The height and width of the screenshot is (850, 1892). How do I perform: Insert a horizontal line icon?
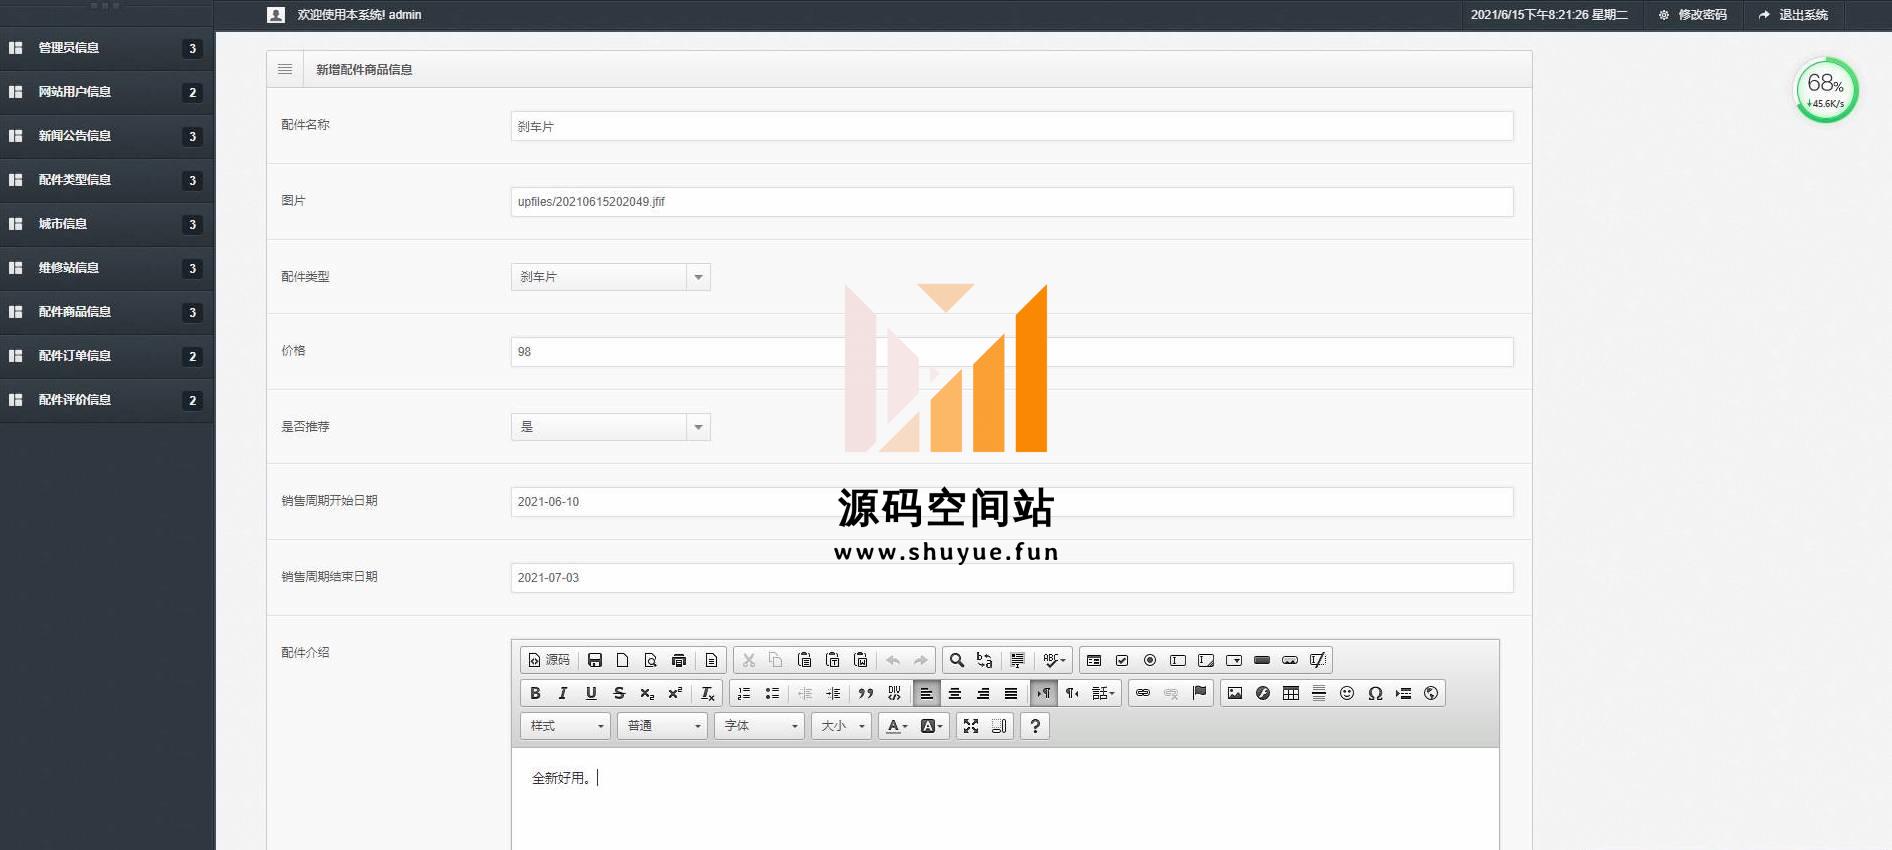(1319, 693)
